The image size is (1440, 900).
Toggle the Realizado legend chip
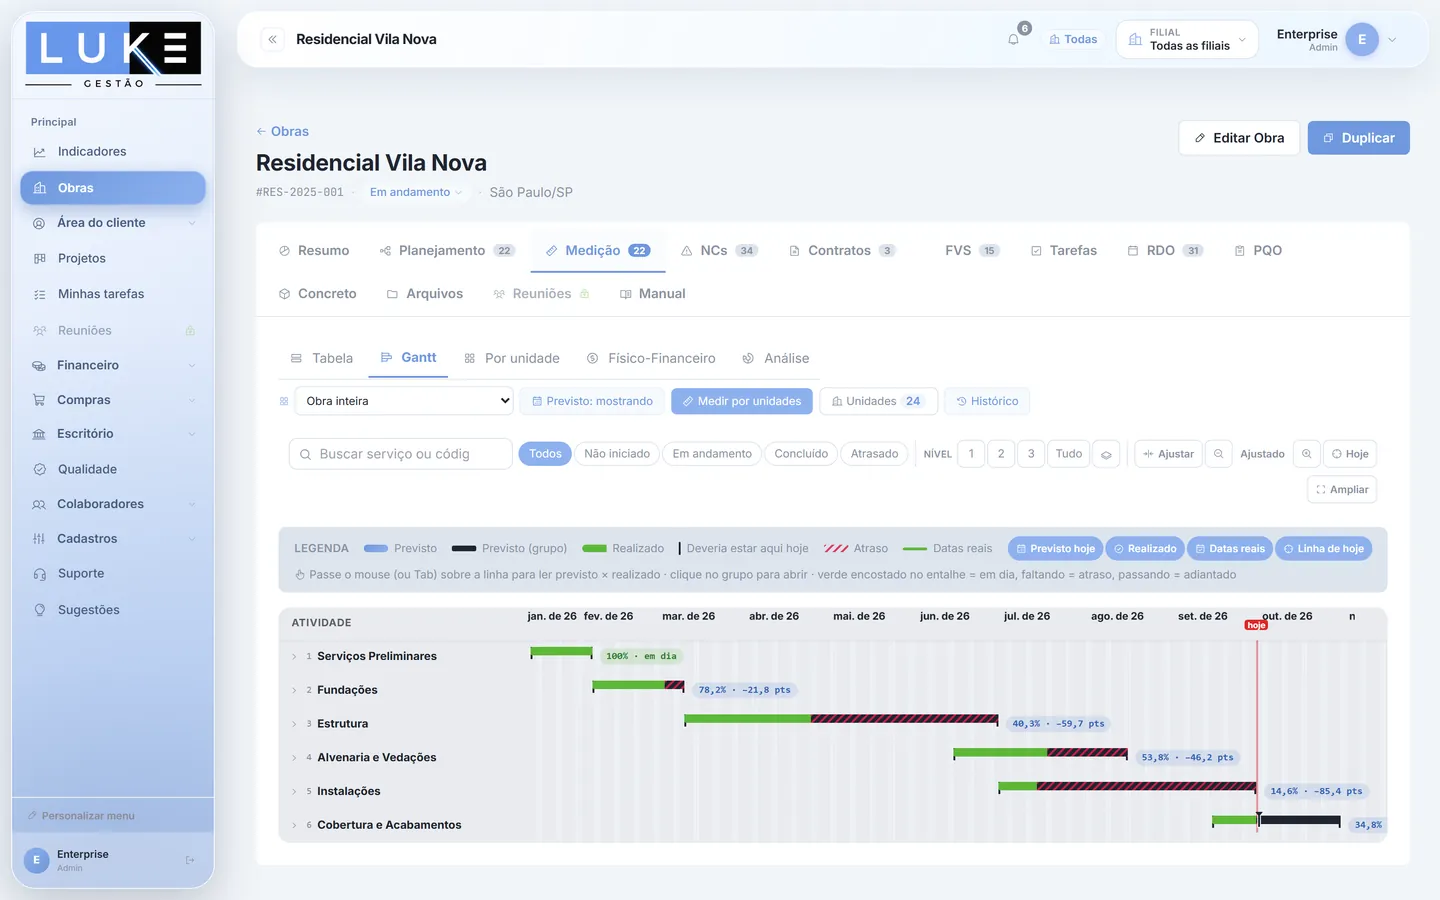[x=1145, y=549]
